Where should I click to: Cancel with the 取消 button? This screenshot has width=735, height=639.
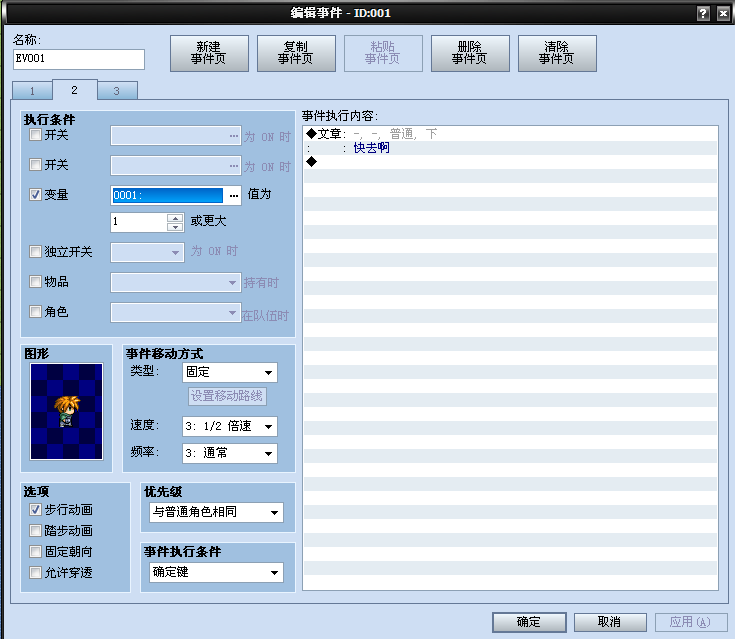pos(610,622)
